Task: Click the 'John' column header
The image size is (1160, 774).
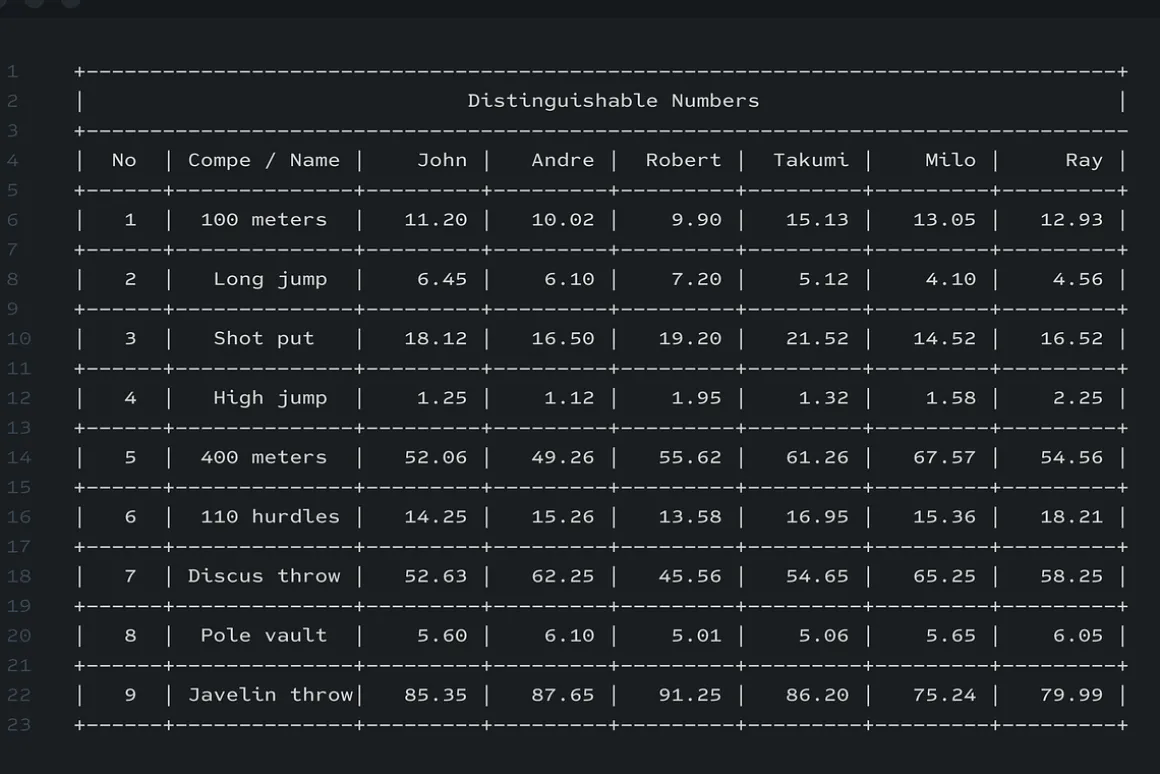Action: (442, 161)
